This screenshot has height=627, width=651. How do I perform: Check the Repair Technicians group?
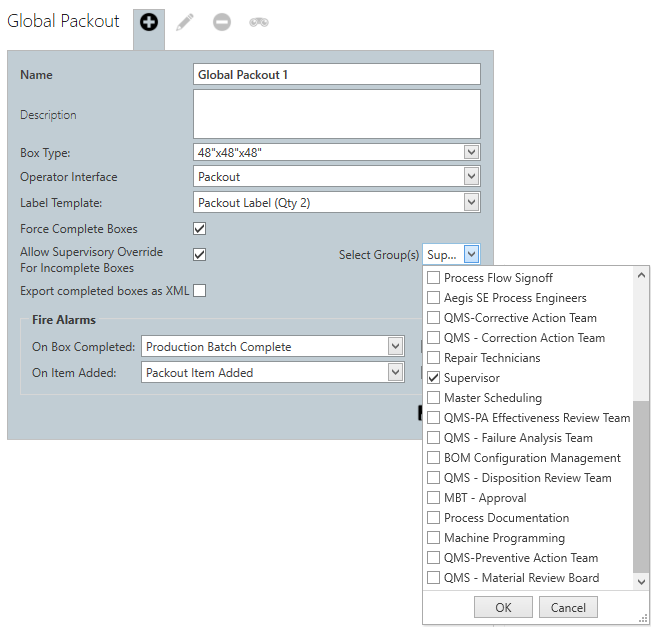click(x=433, y=358)
